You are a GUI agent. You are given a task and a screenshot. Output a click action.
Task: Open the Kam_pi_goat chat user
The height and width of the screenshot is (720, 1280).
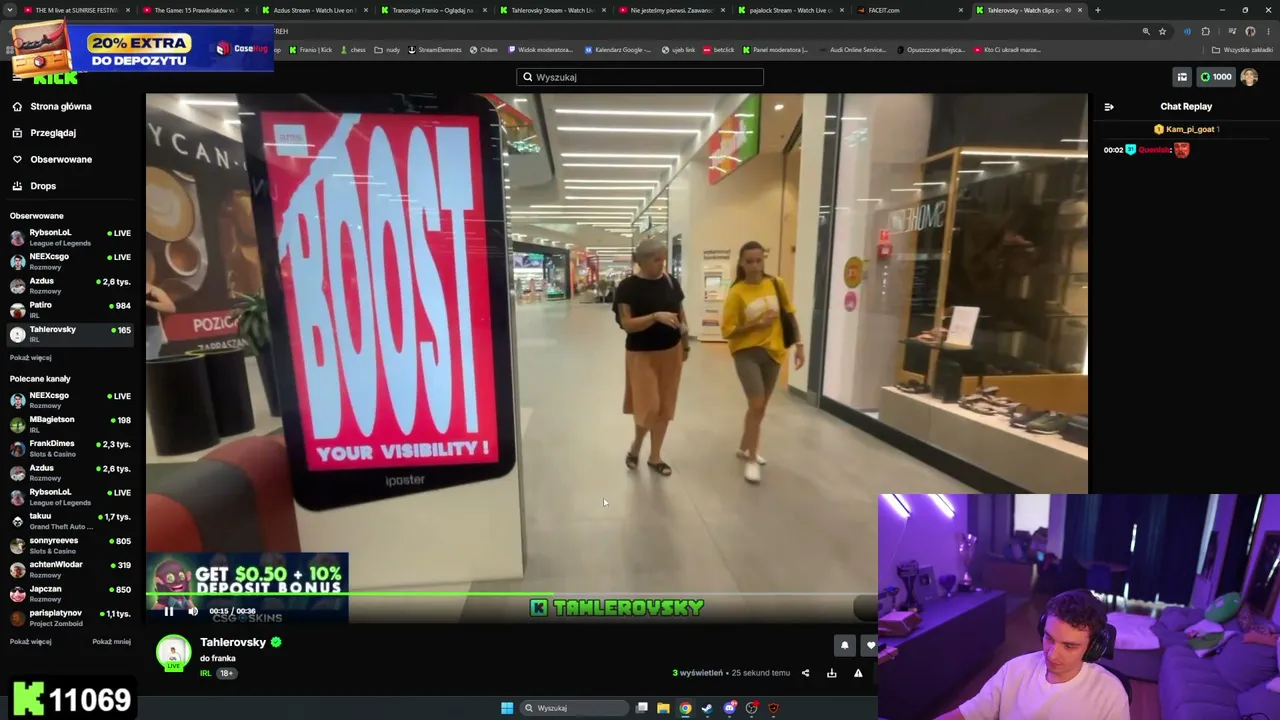pyautogui.click(x=1189, y=129)
